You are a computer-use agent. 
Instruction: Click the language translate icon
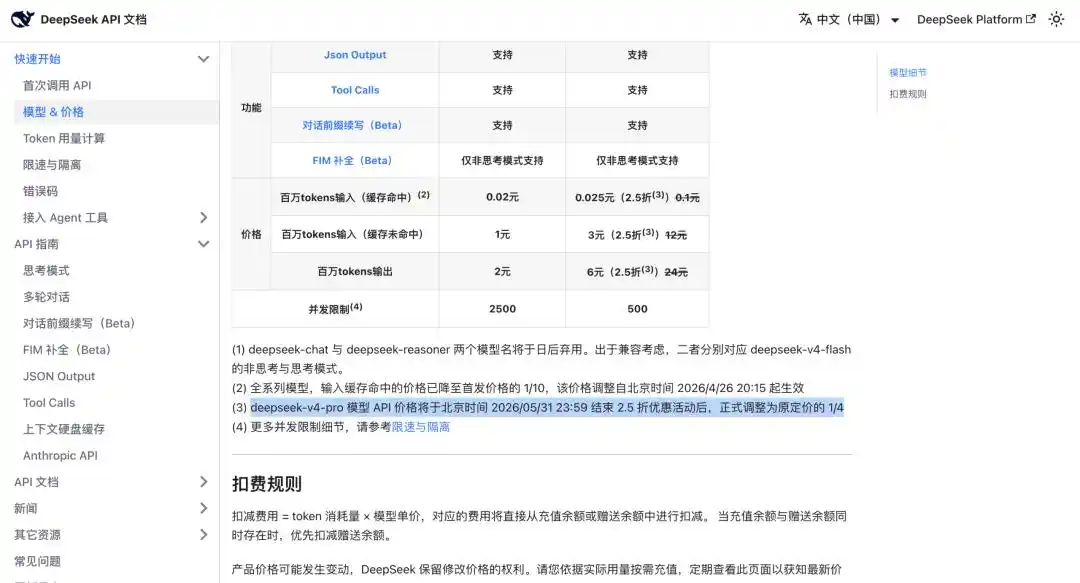click(804, 19)
